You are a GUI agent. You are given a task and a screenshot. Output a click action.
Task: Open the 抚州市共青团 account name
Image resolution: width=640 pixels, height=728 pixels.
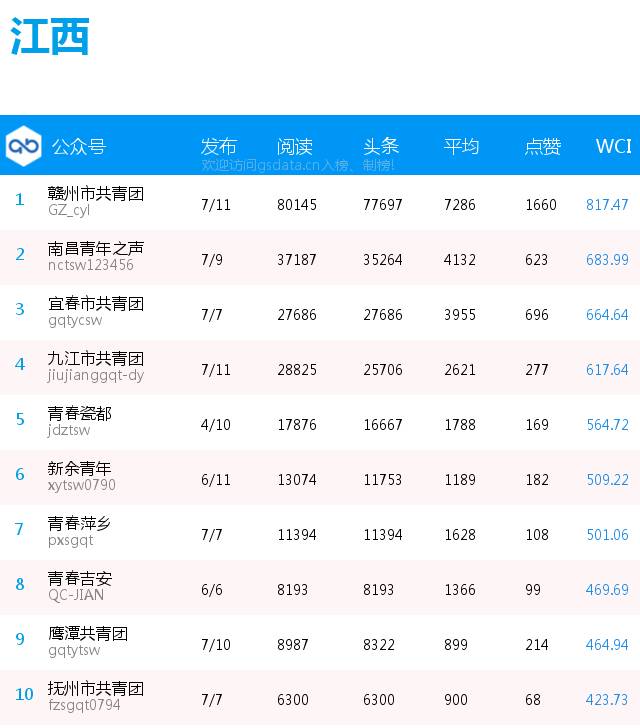click(x=96, y=689)
